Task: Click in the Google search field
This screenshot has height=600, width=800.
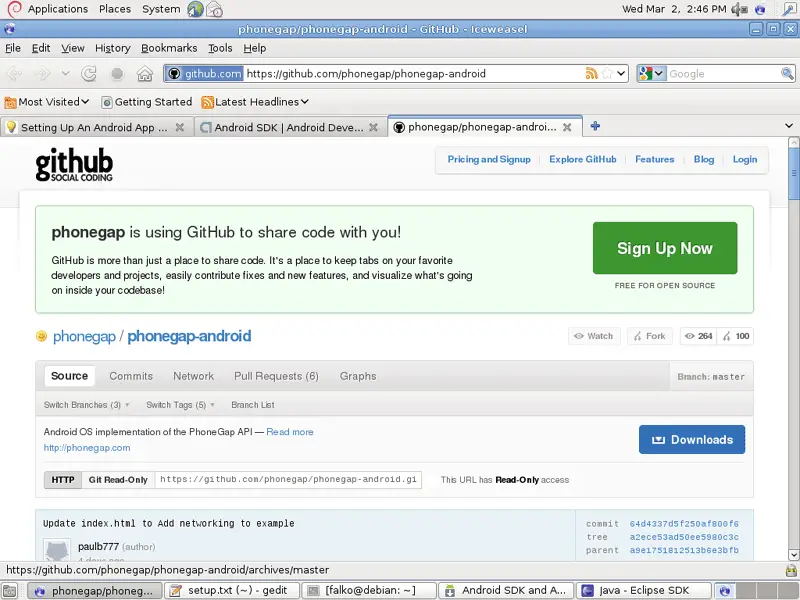Action: (723, 73)
